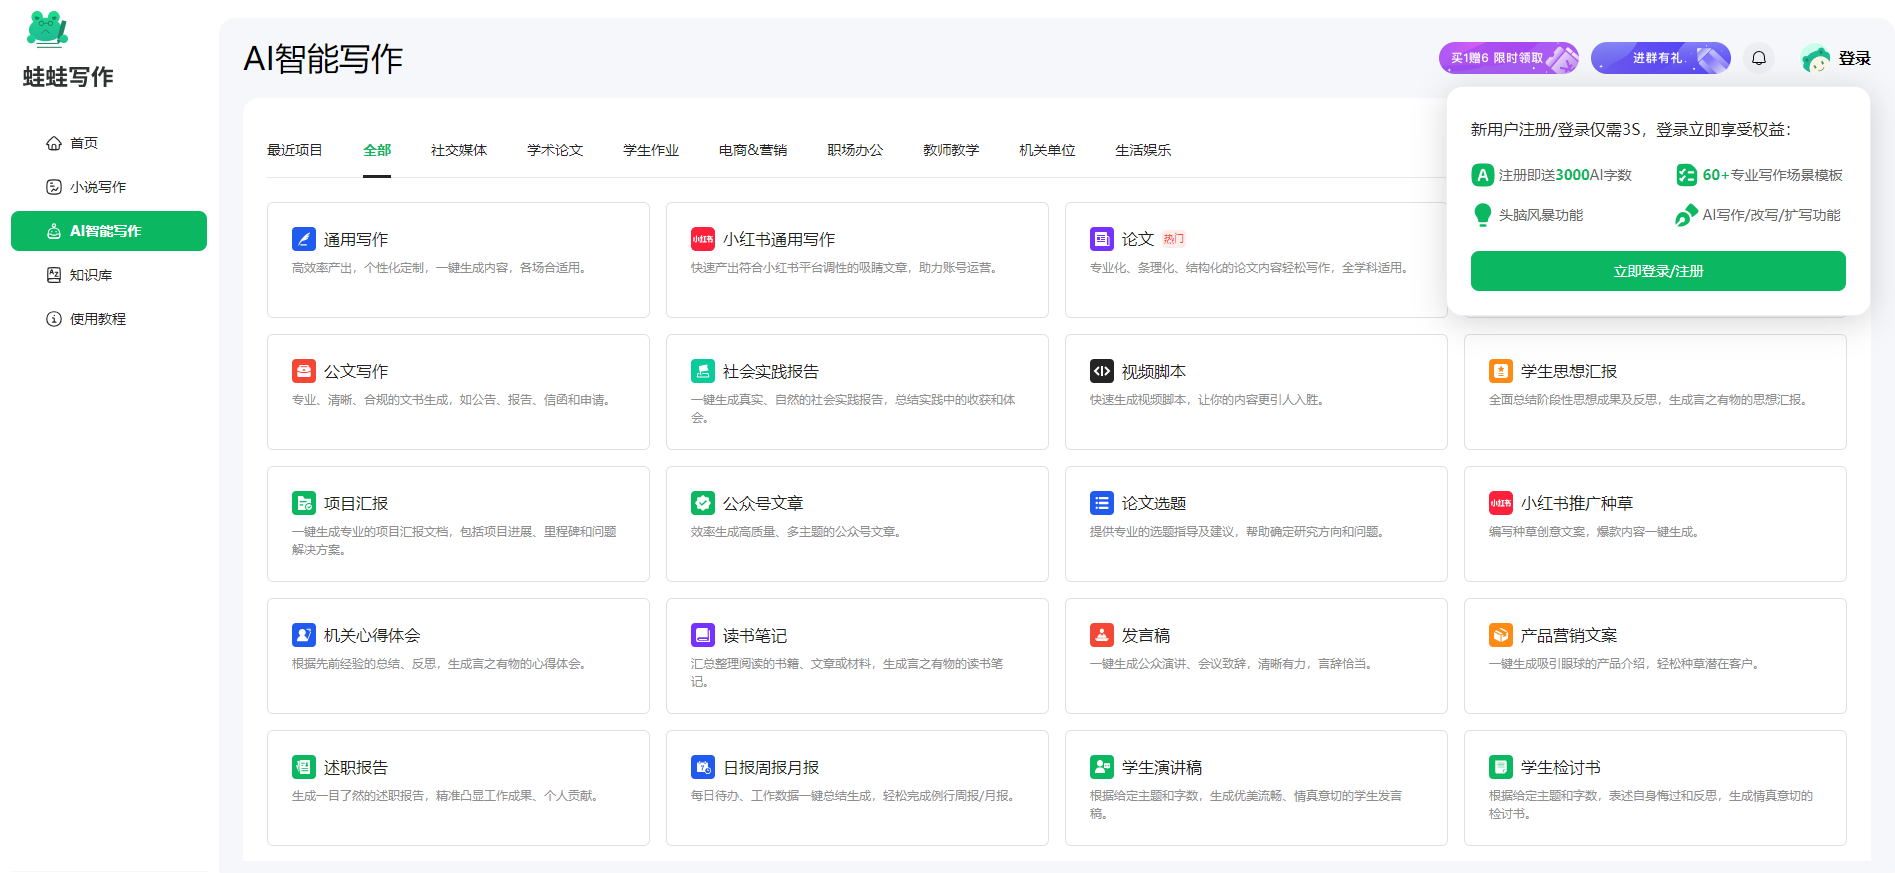Click the 登录 link

[1854, 59]
